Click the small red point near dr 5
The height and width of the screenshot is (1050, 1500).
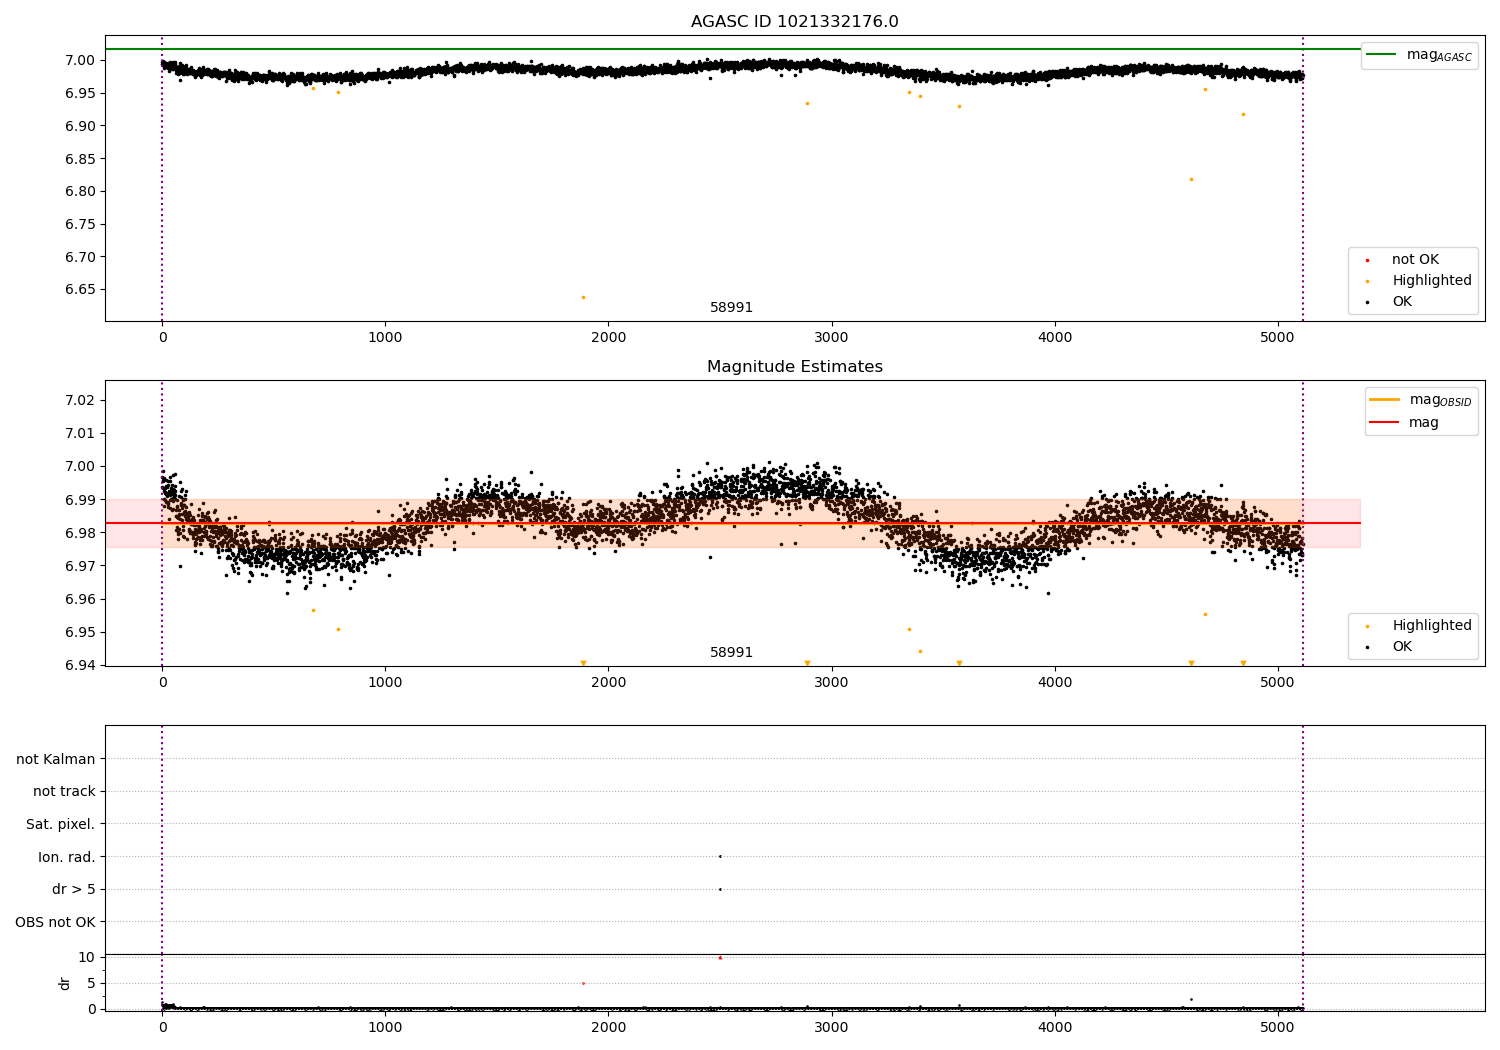(583, 983)
